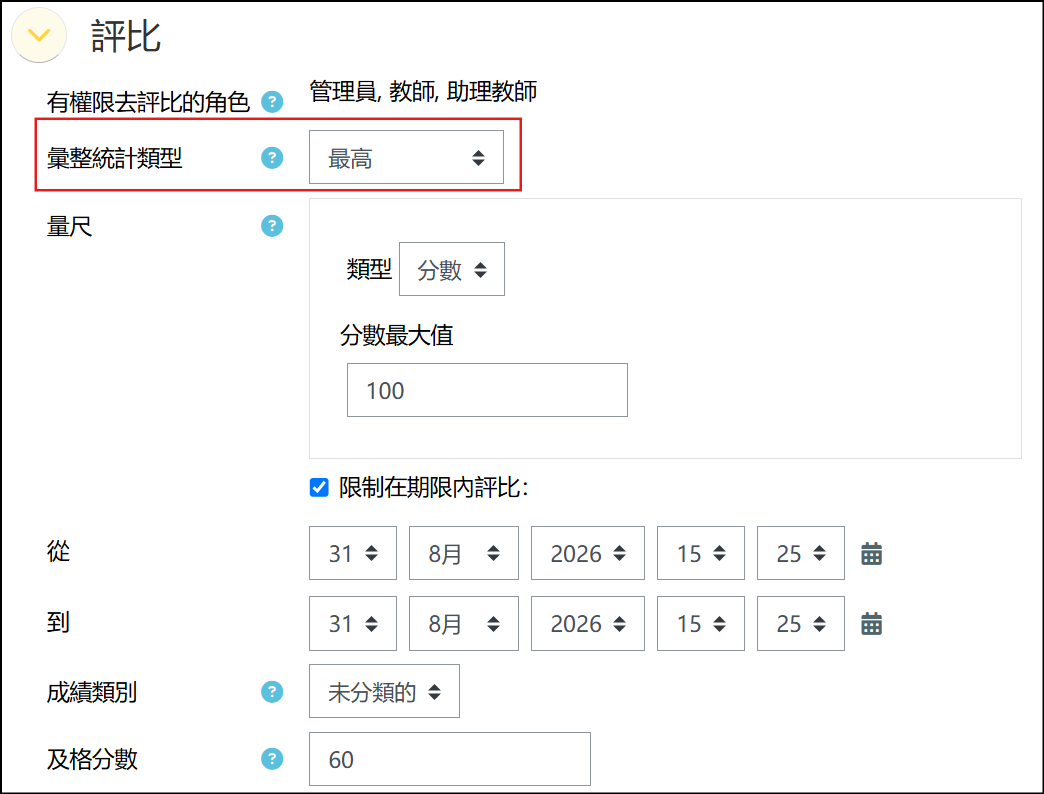Click the 管理員, 教師, 助理教師 roles text
This screenshot has height=794, width=1044.
pos(423,91)
